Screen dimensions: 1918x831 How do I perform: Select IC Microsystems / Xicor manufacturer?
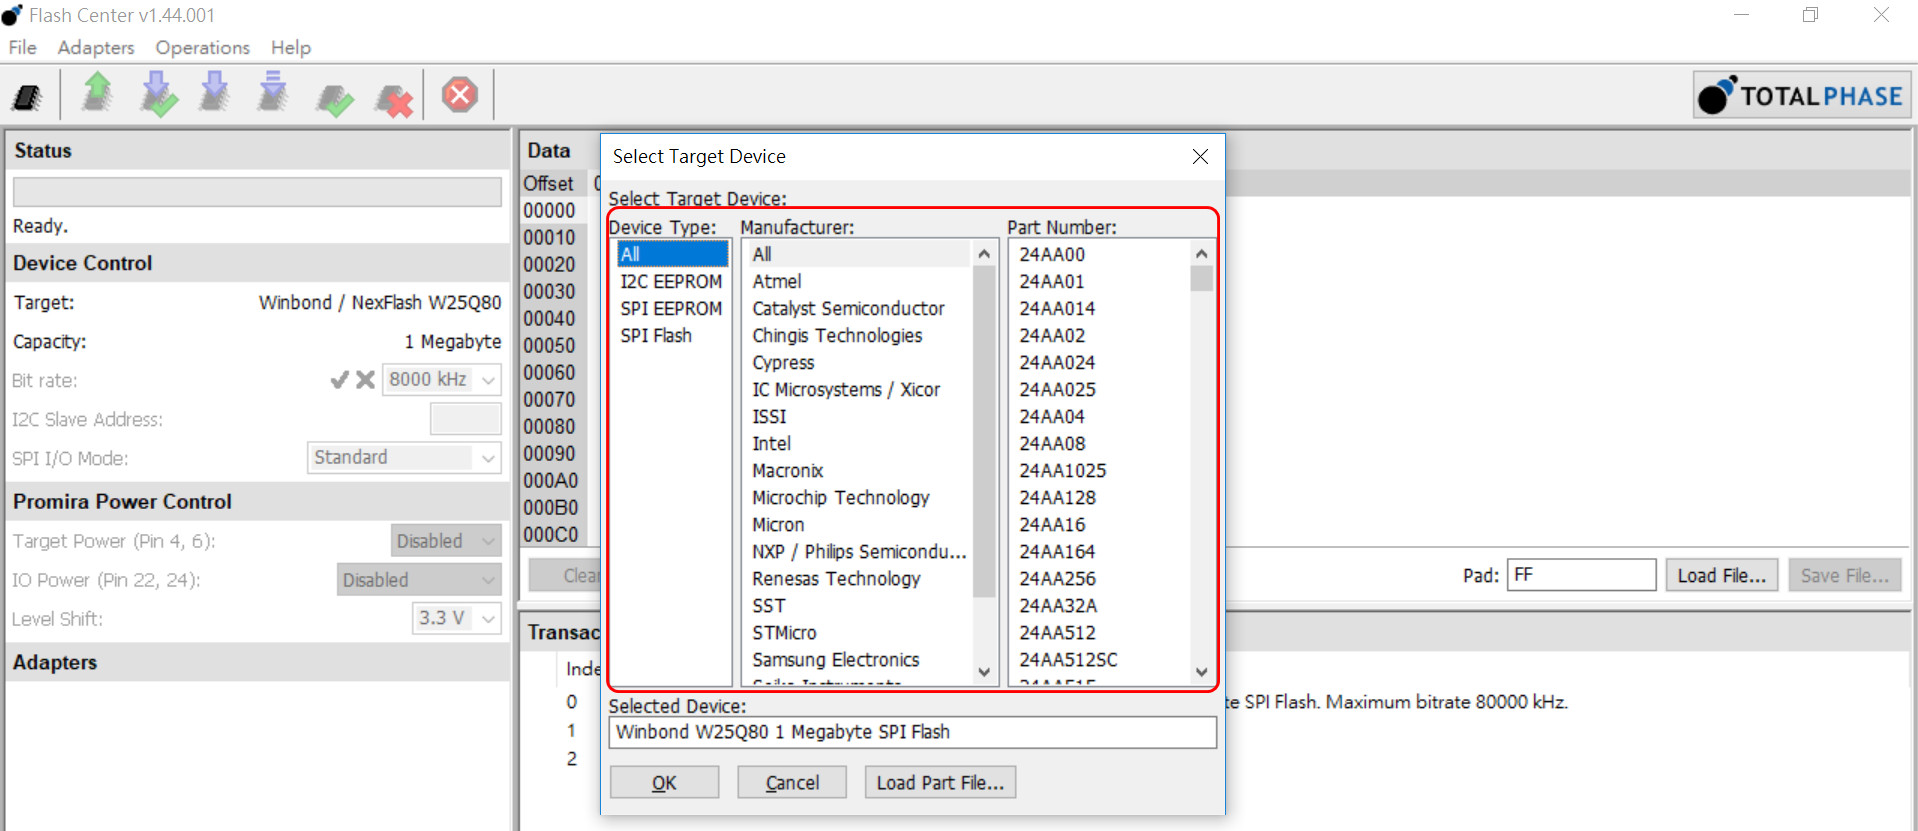(846, 389)
